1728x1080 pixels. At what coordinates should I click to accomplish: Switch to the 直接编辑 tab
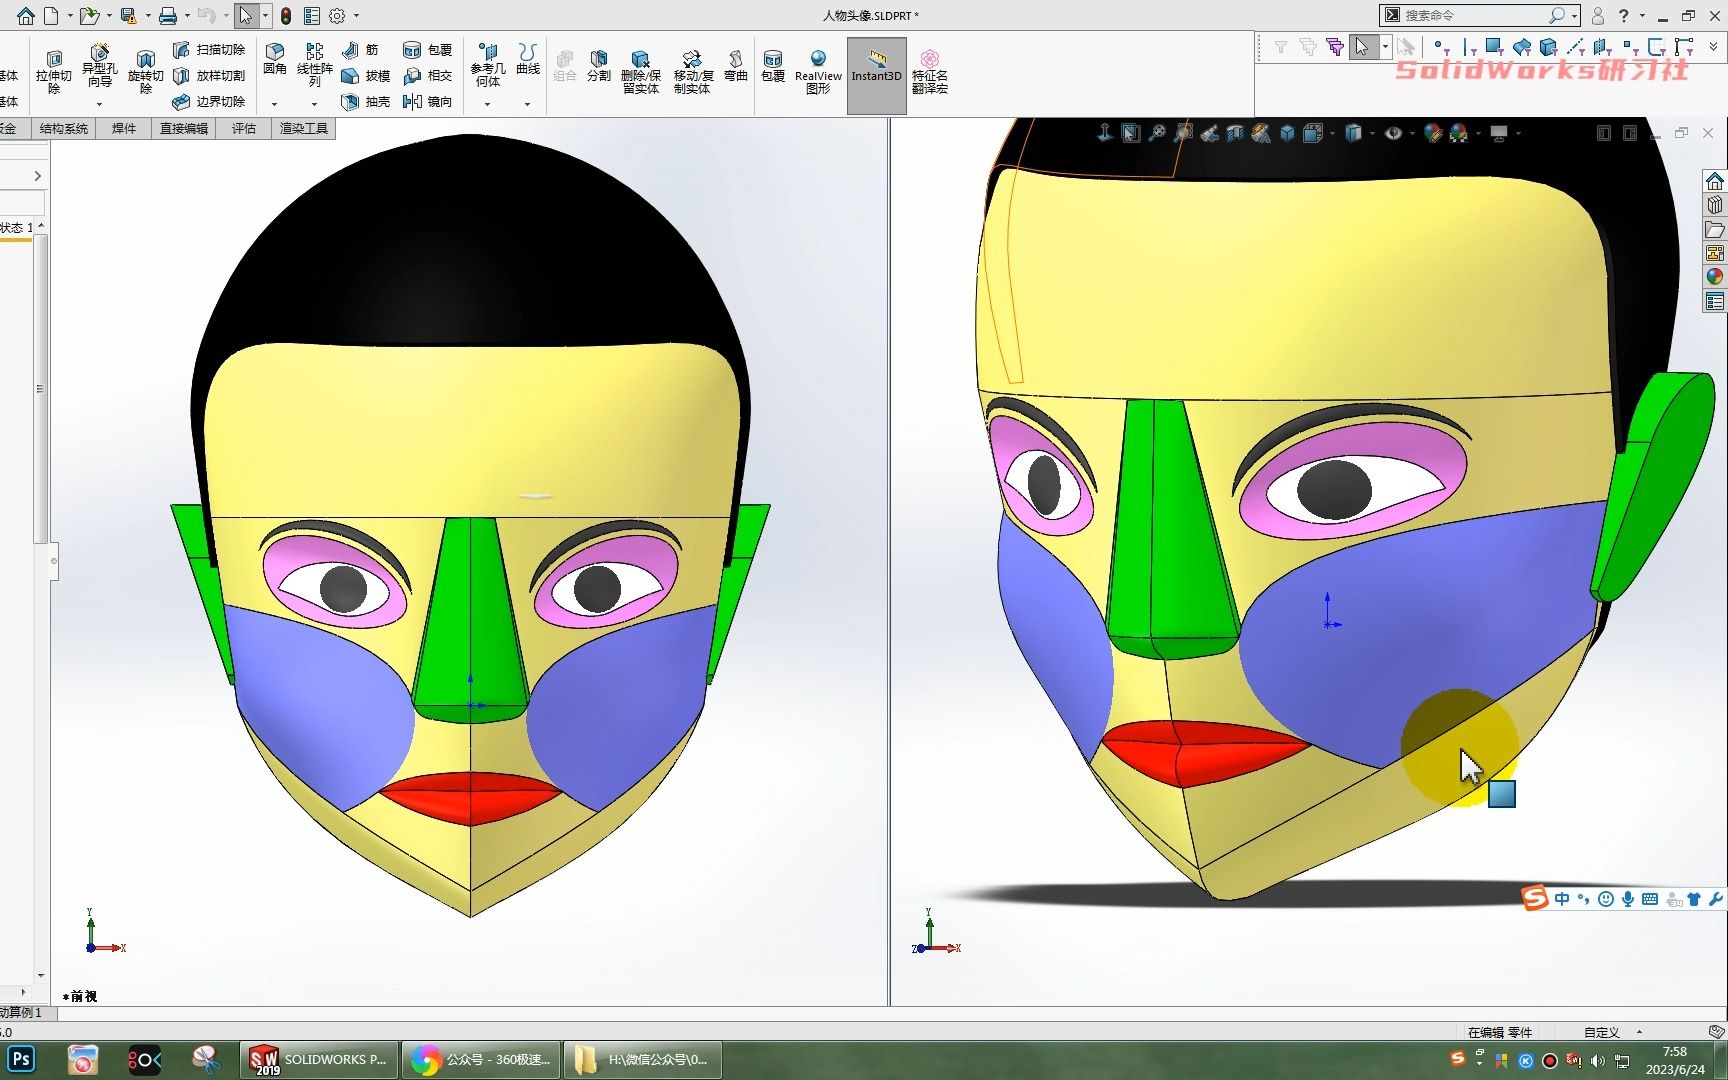tap(184, 128)
